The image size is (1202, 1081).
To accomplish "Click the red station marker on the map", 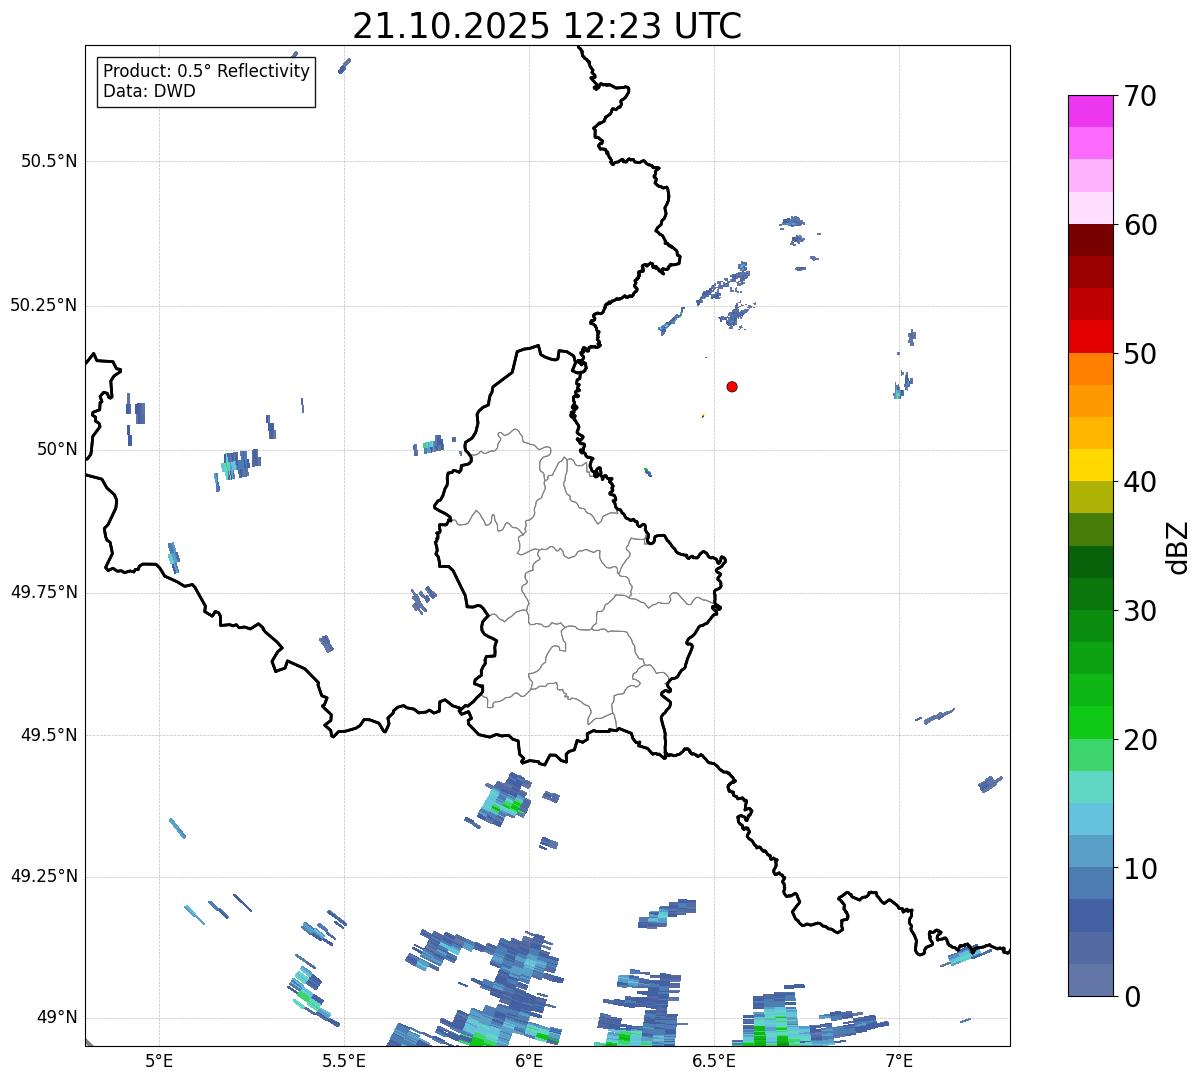I will [732, 386].
